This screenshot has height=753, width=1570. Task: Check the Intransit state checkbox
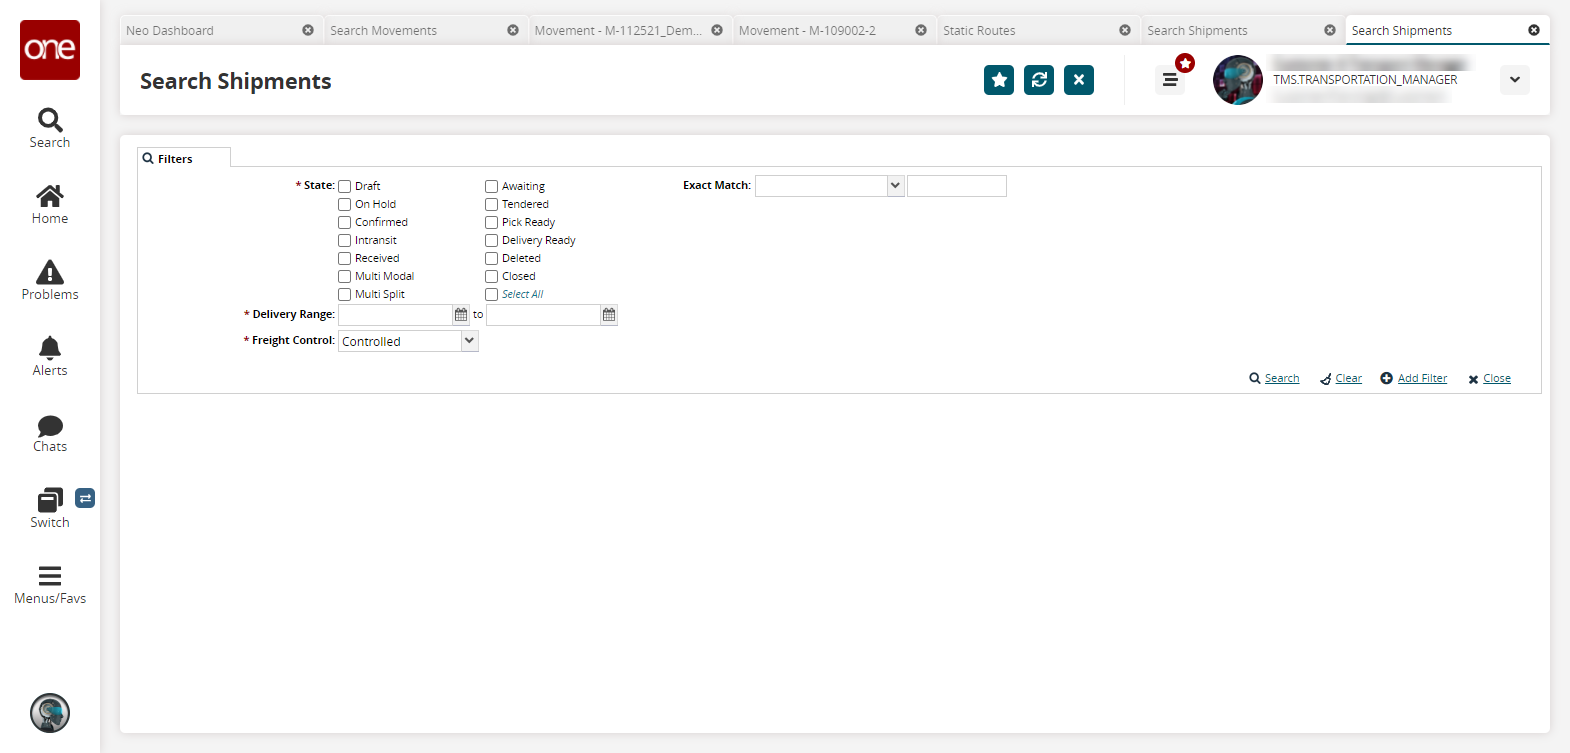345,240
